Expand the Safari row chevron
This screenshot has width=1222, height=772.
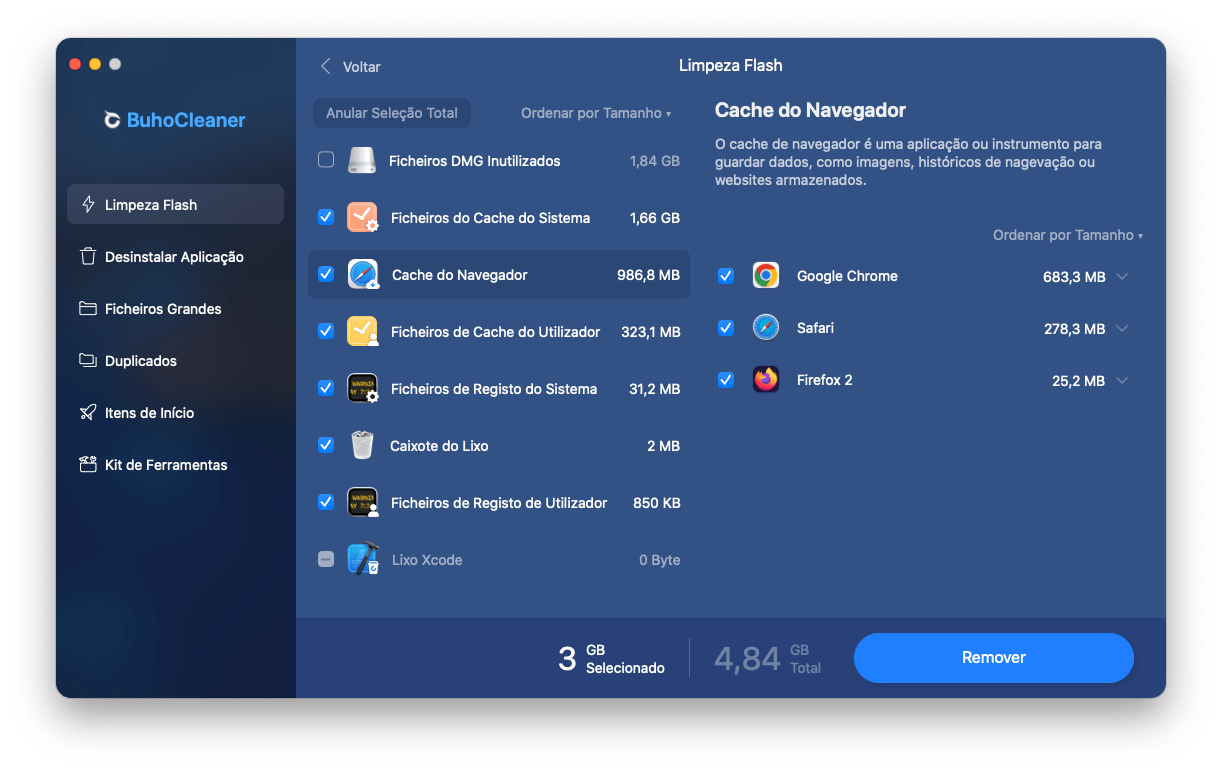pyautogui.click(x=1122, y=328)
